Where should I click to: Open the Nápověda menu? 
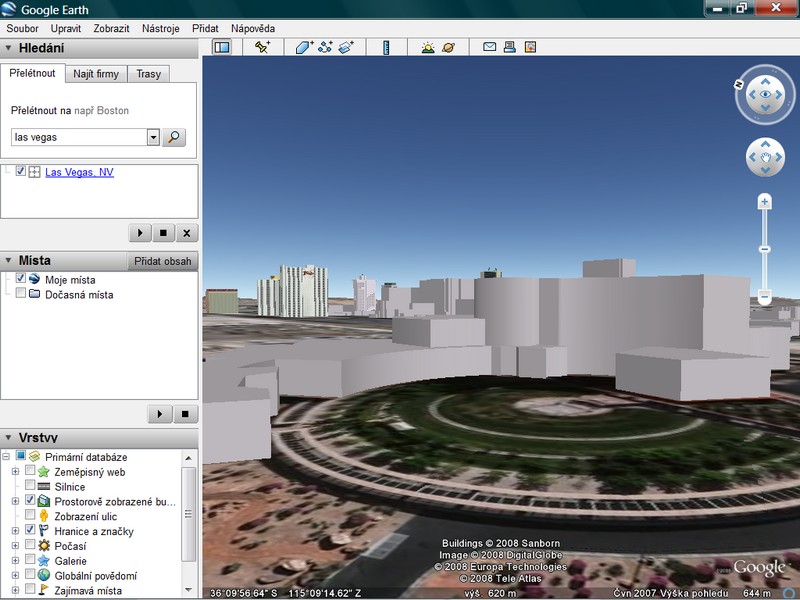(253, 29)
